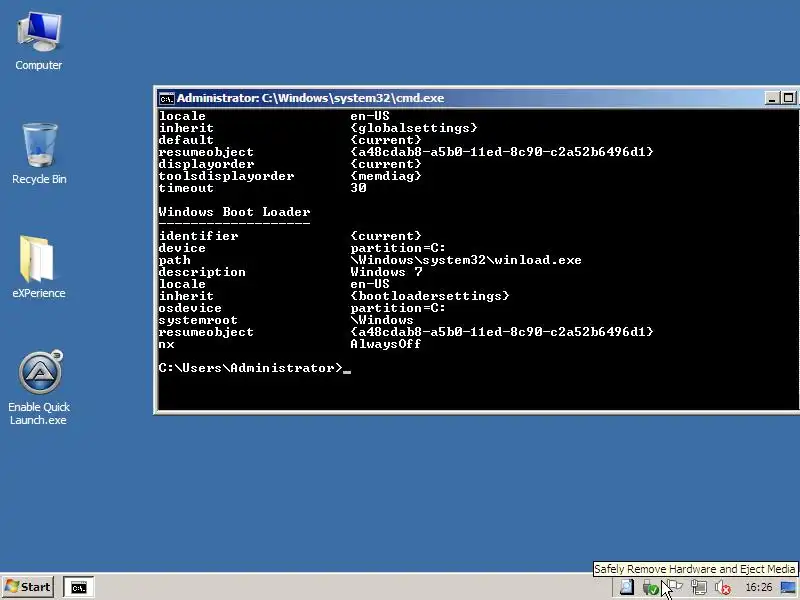The image size is (800, 600).
Task: Click the 'C:\Users\Administrator>' prompt
Action: 251,368
